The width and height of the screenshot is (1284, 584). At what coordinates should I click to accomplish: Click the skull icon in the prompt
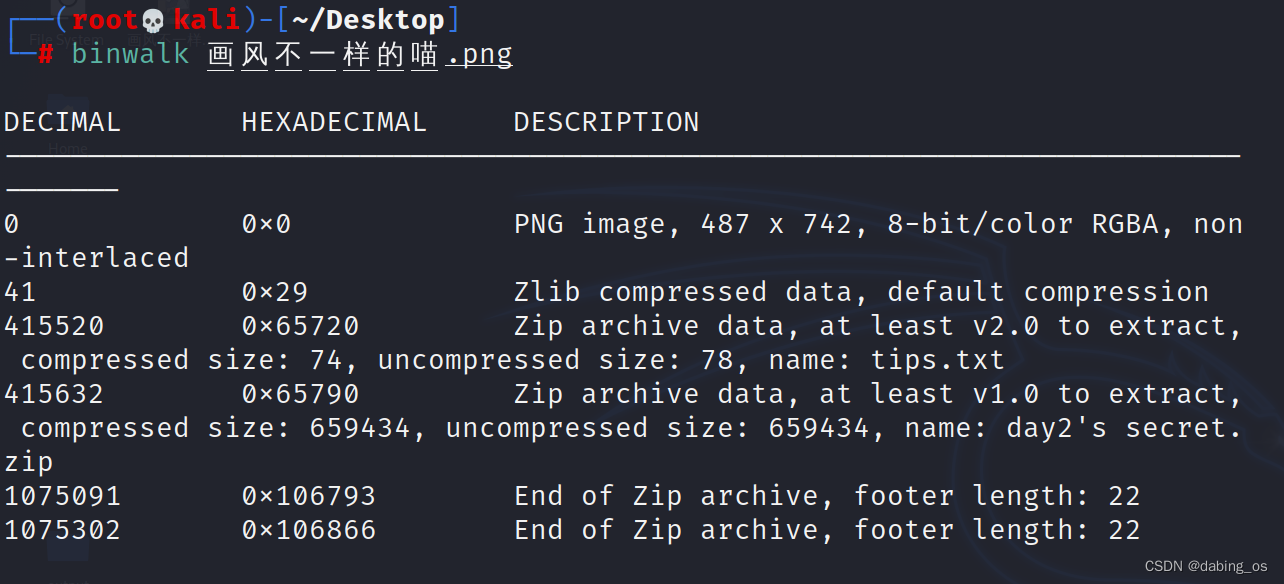tap(153, 20)
